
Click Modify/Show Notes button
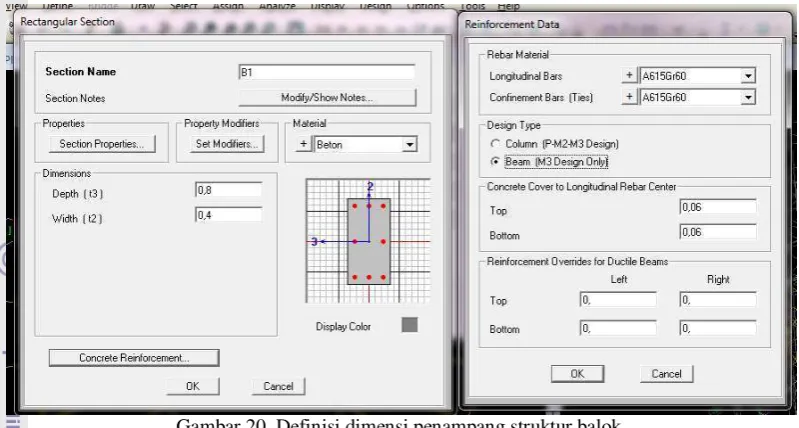tap(327, 97)
